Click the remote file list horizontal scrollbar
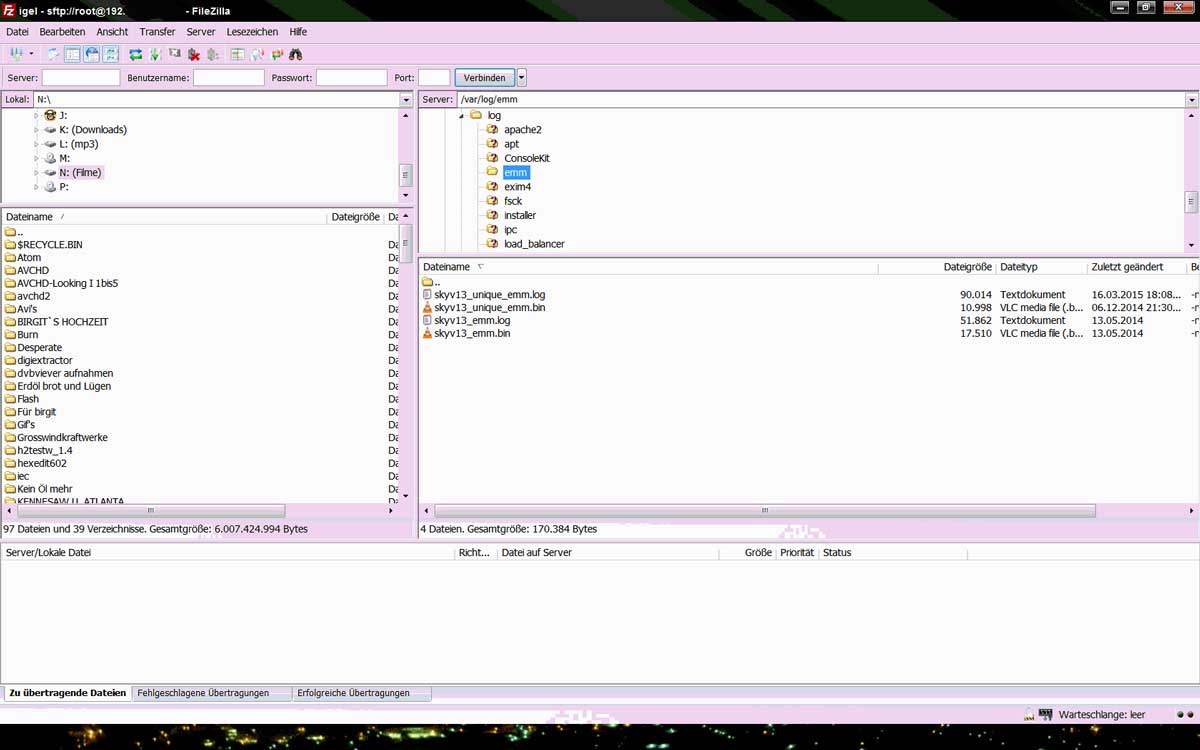This screenshot has width=1200, height=750. coord(765,510)
